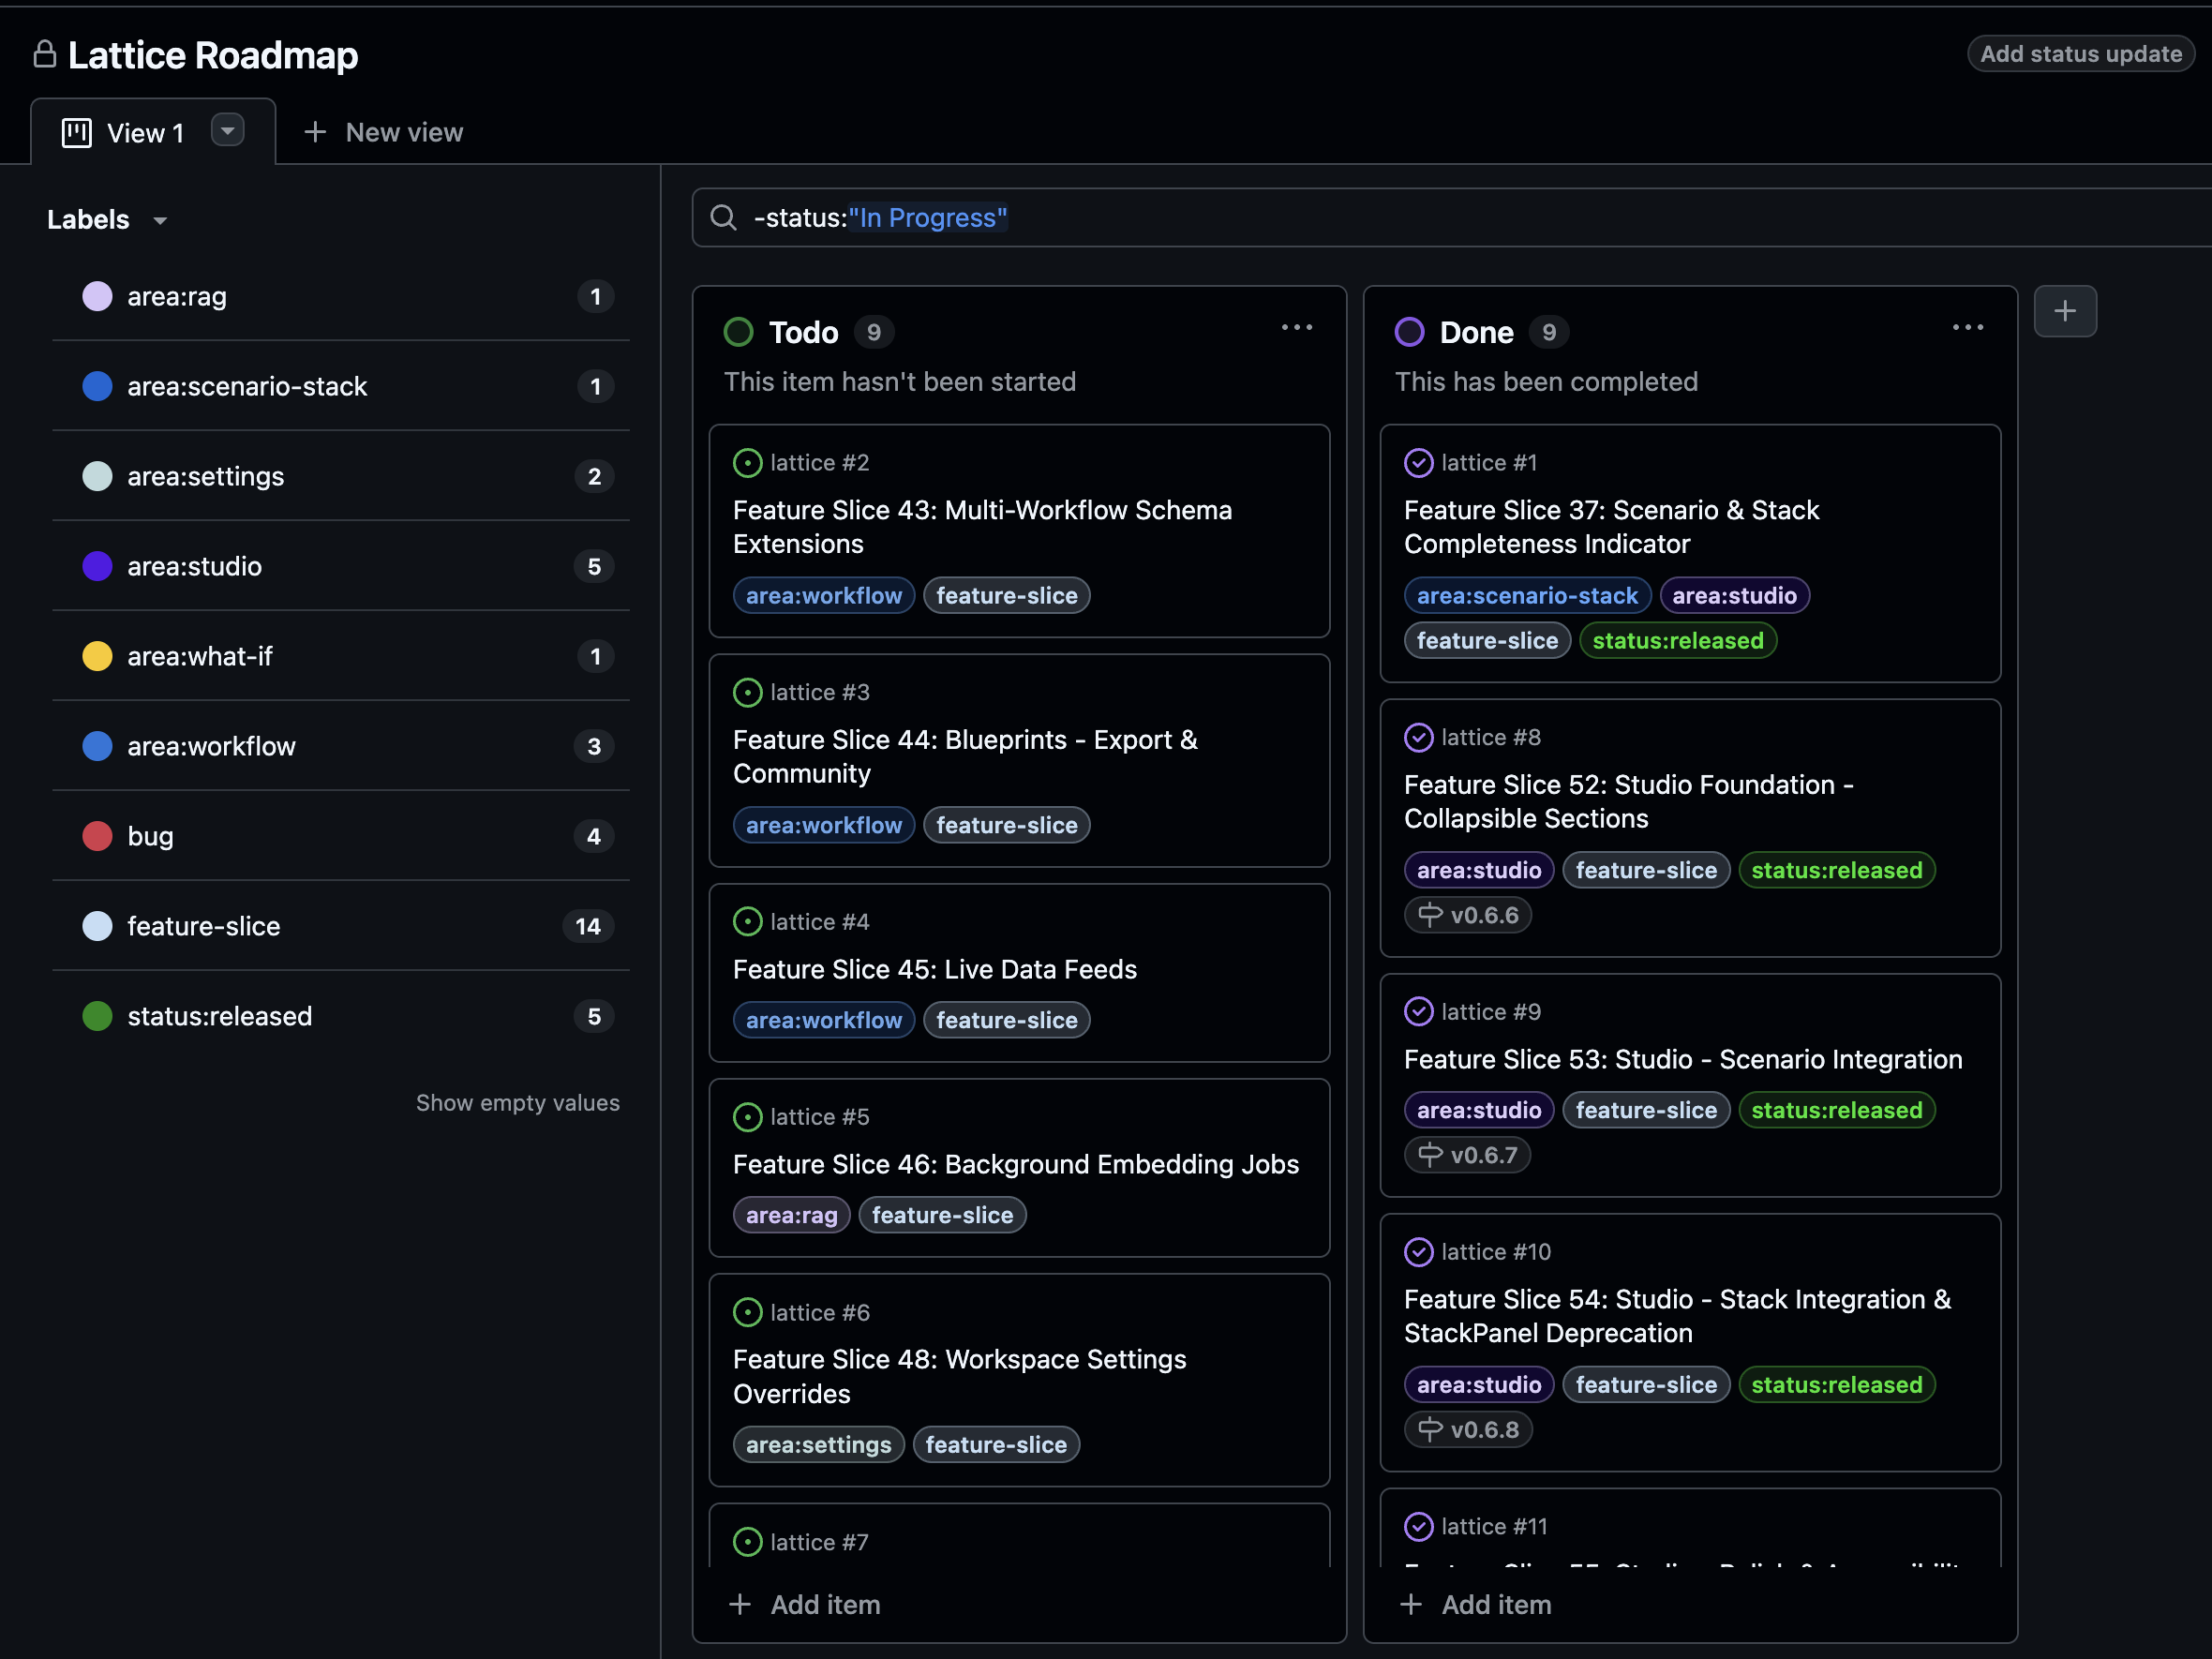Viewport: 2212px width, 1659px height.
Task: Click the board icon on the View 1 tab
Action: [x=76, y=131]
